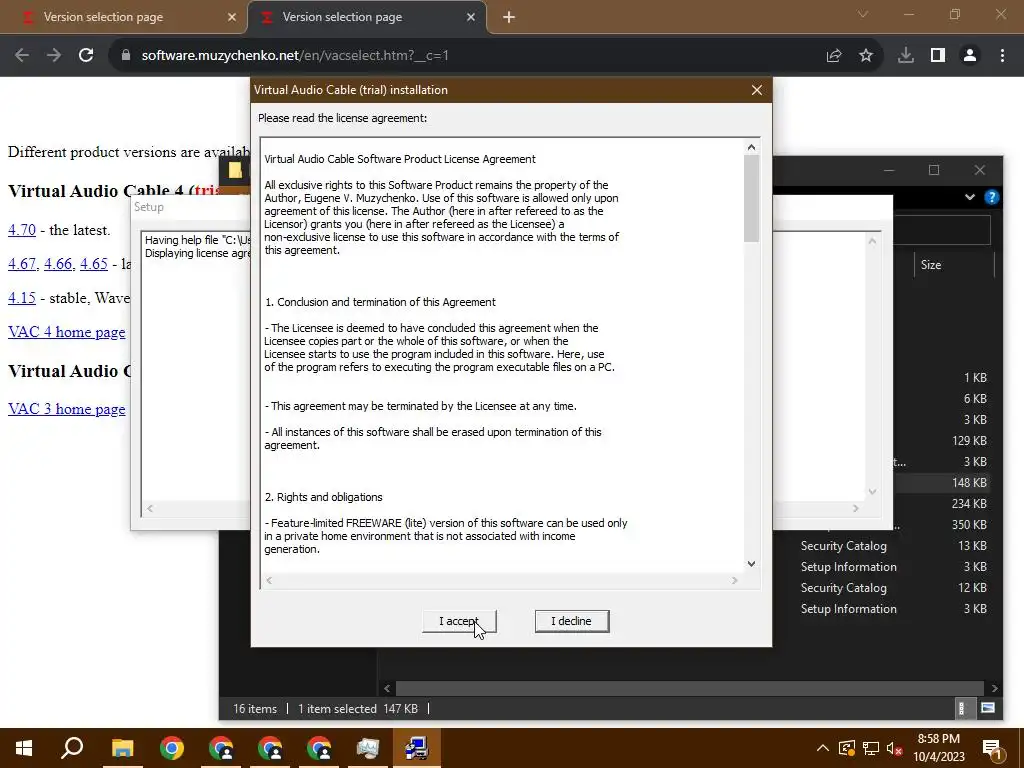Click the license text scroll down arrow

click(751, 564)
